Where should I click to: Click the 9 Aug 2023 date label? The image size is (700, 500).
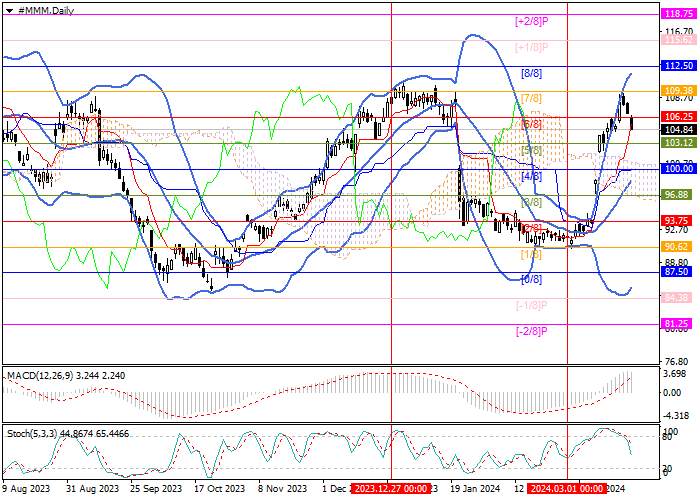click(x=26, y=489)
